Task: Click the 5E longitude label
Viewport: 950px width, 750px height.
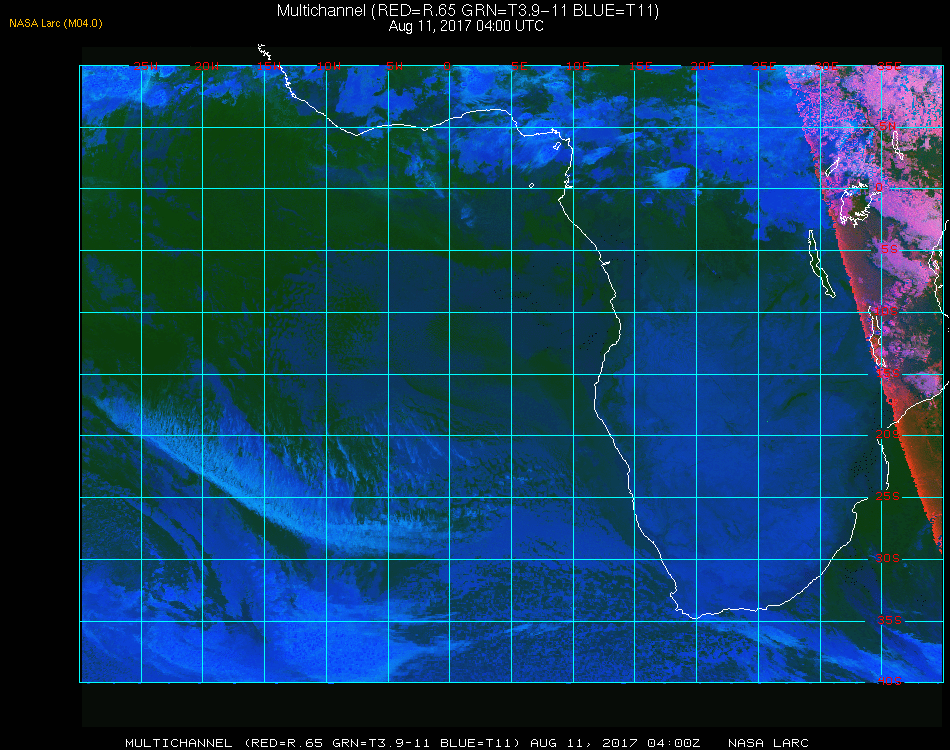Action: (x=519, y=66)
